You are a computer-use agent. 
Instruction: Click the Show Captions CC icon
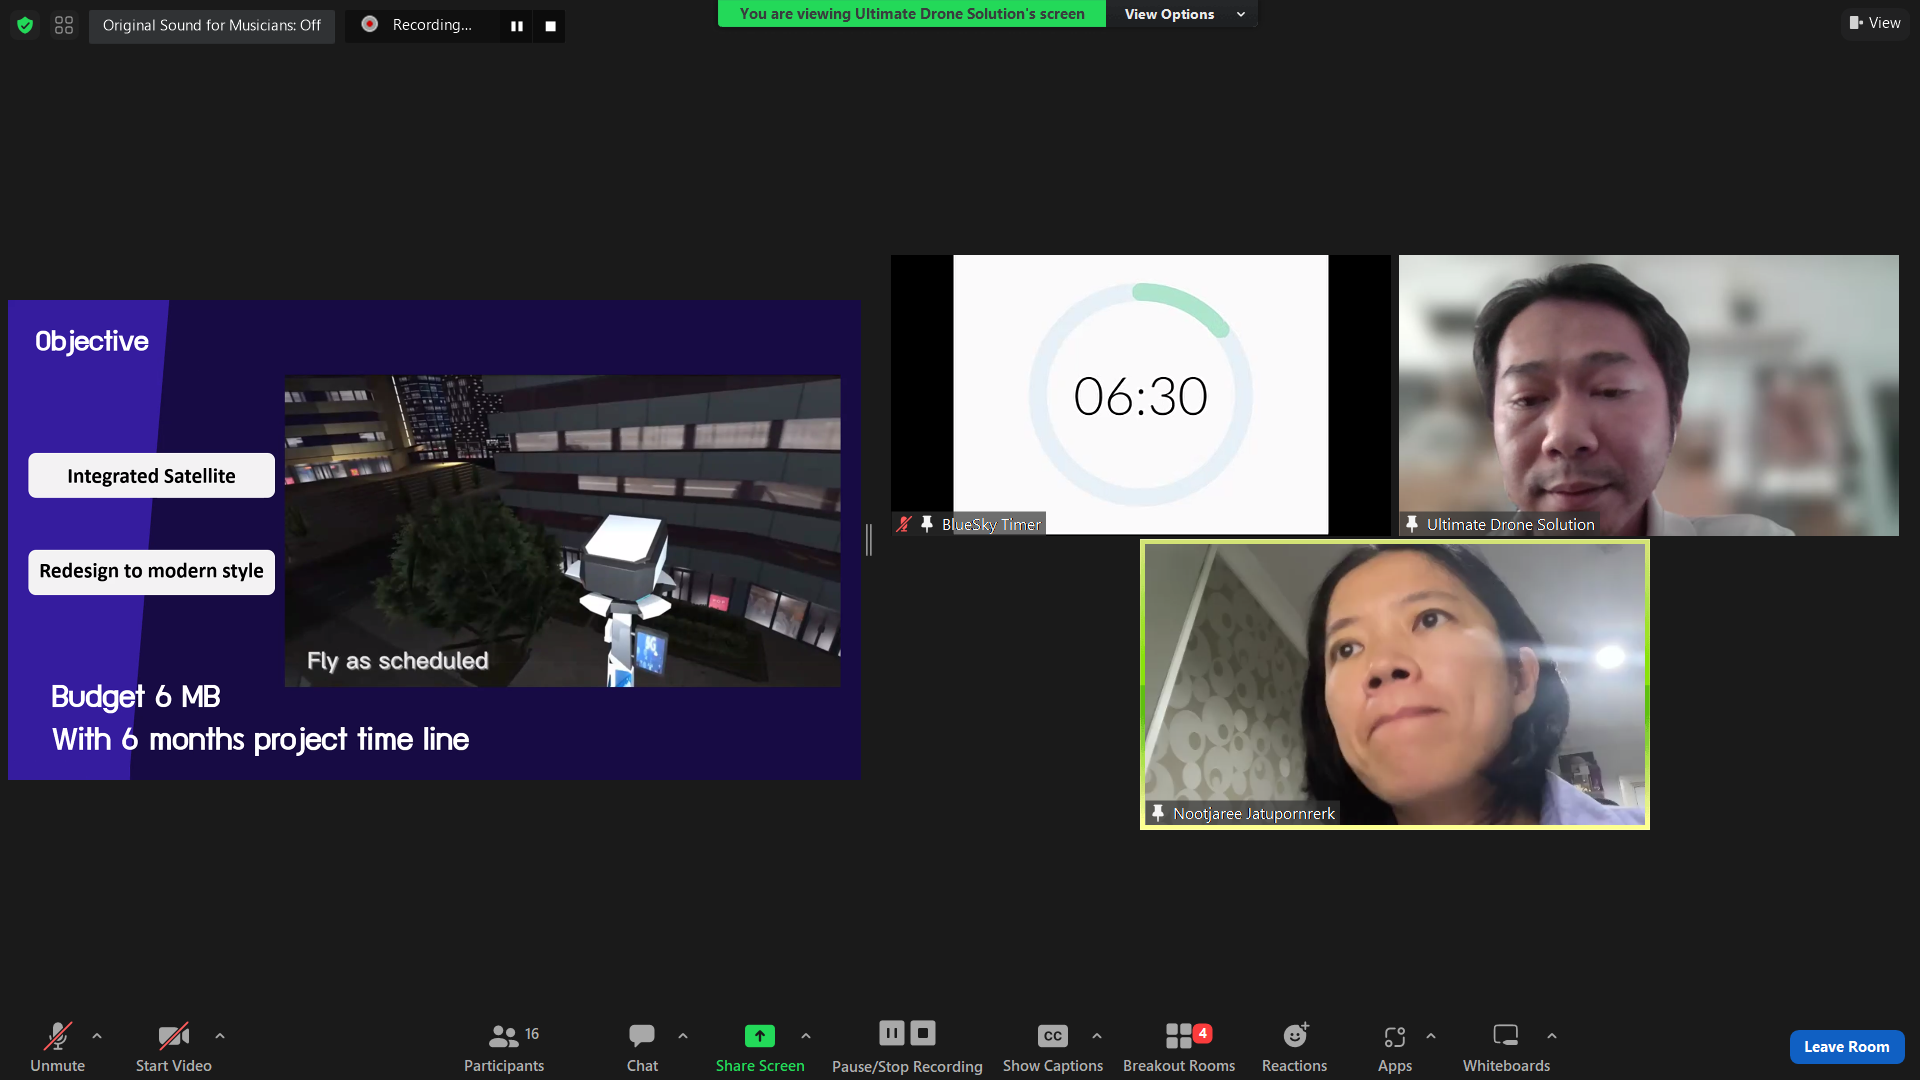click(x=1052, y=1036)
